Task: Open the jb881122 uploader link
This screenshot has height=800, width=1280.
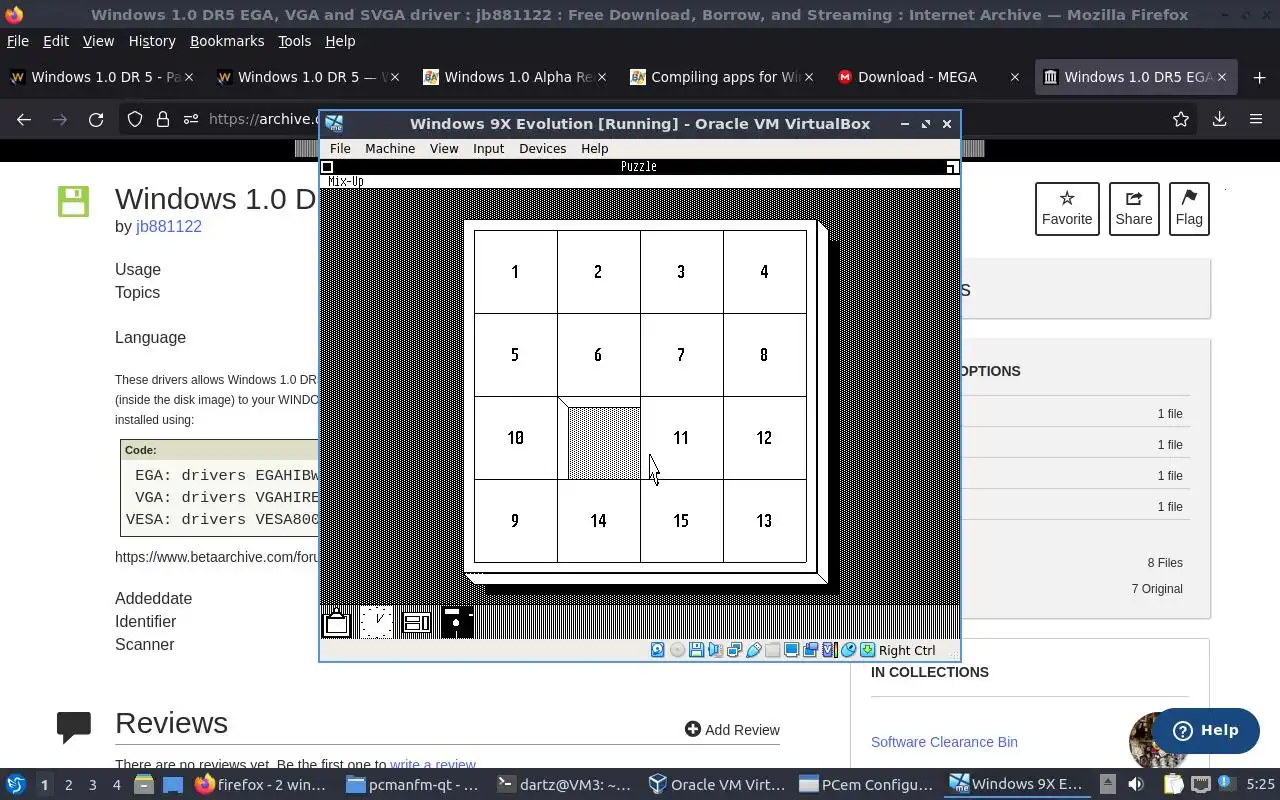Action: [169, 226]
